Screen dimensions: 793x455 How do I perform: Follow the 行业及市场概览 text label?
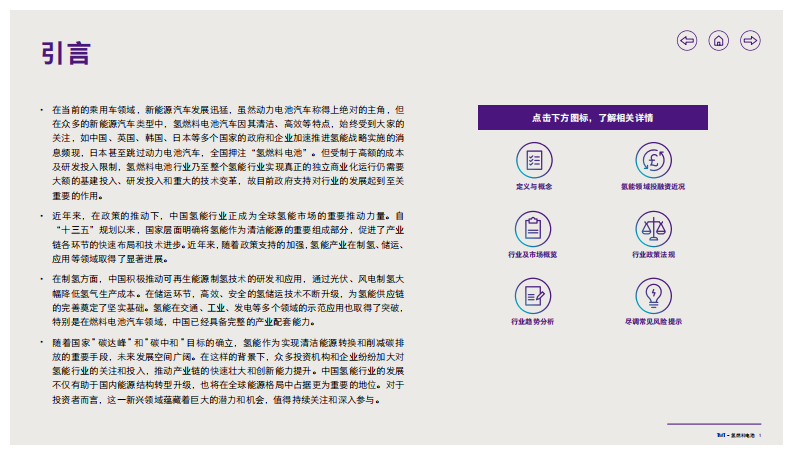click(x=533, y=255)
